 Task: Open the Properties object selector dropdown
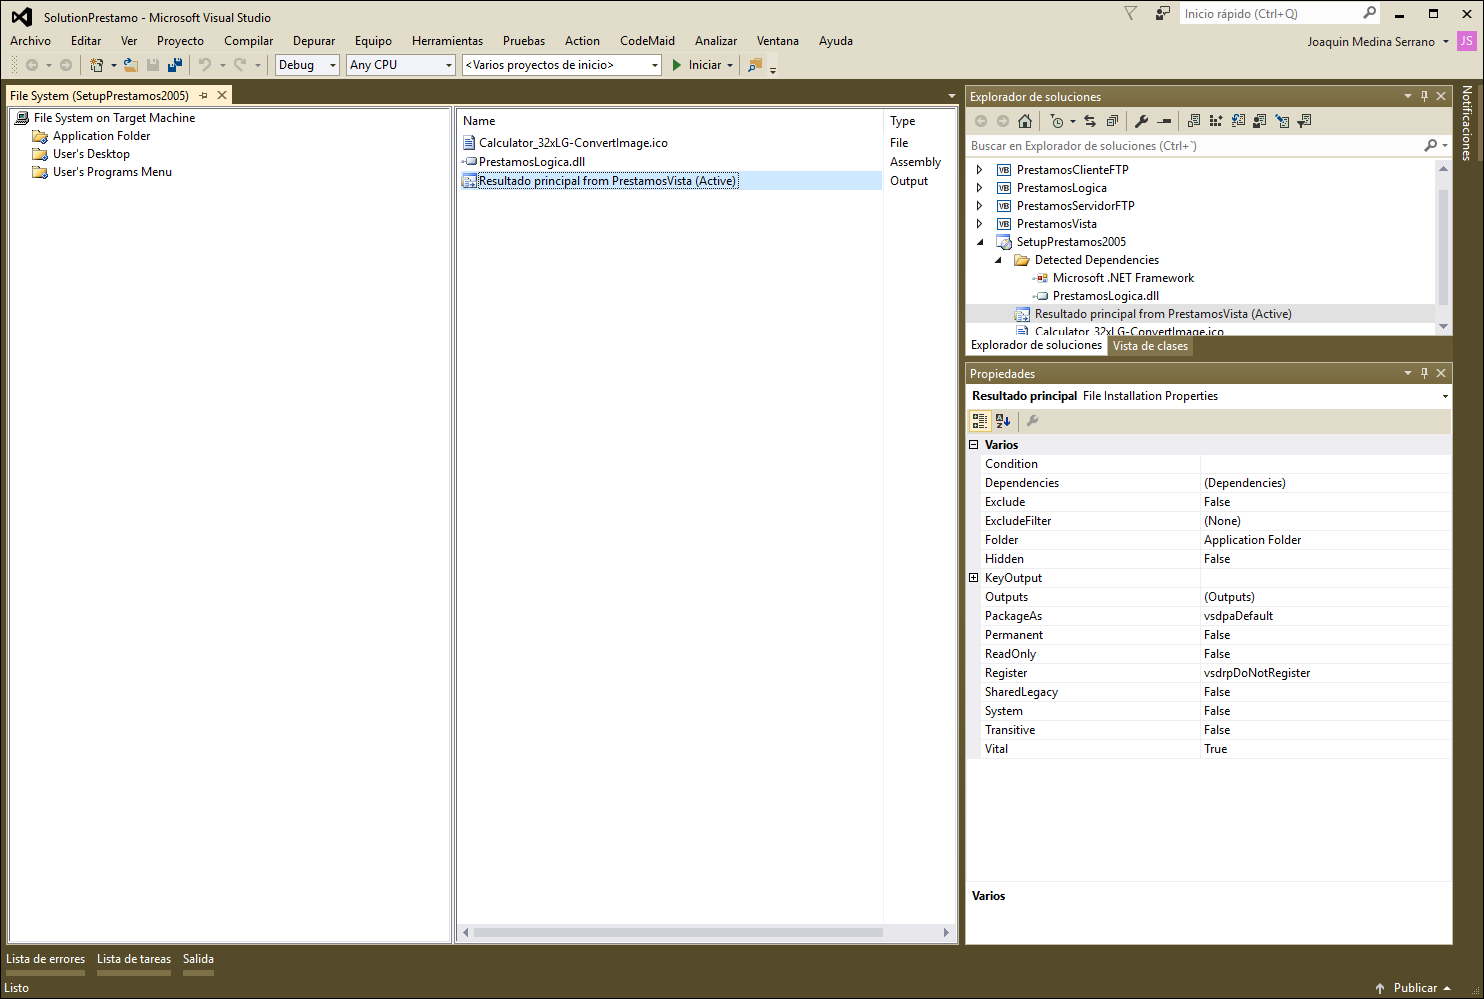1445,397
